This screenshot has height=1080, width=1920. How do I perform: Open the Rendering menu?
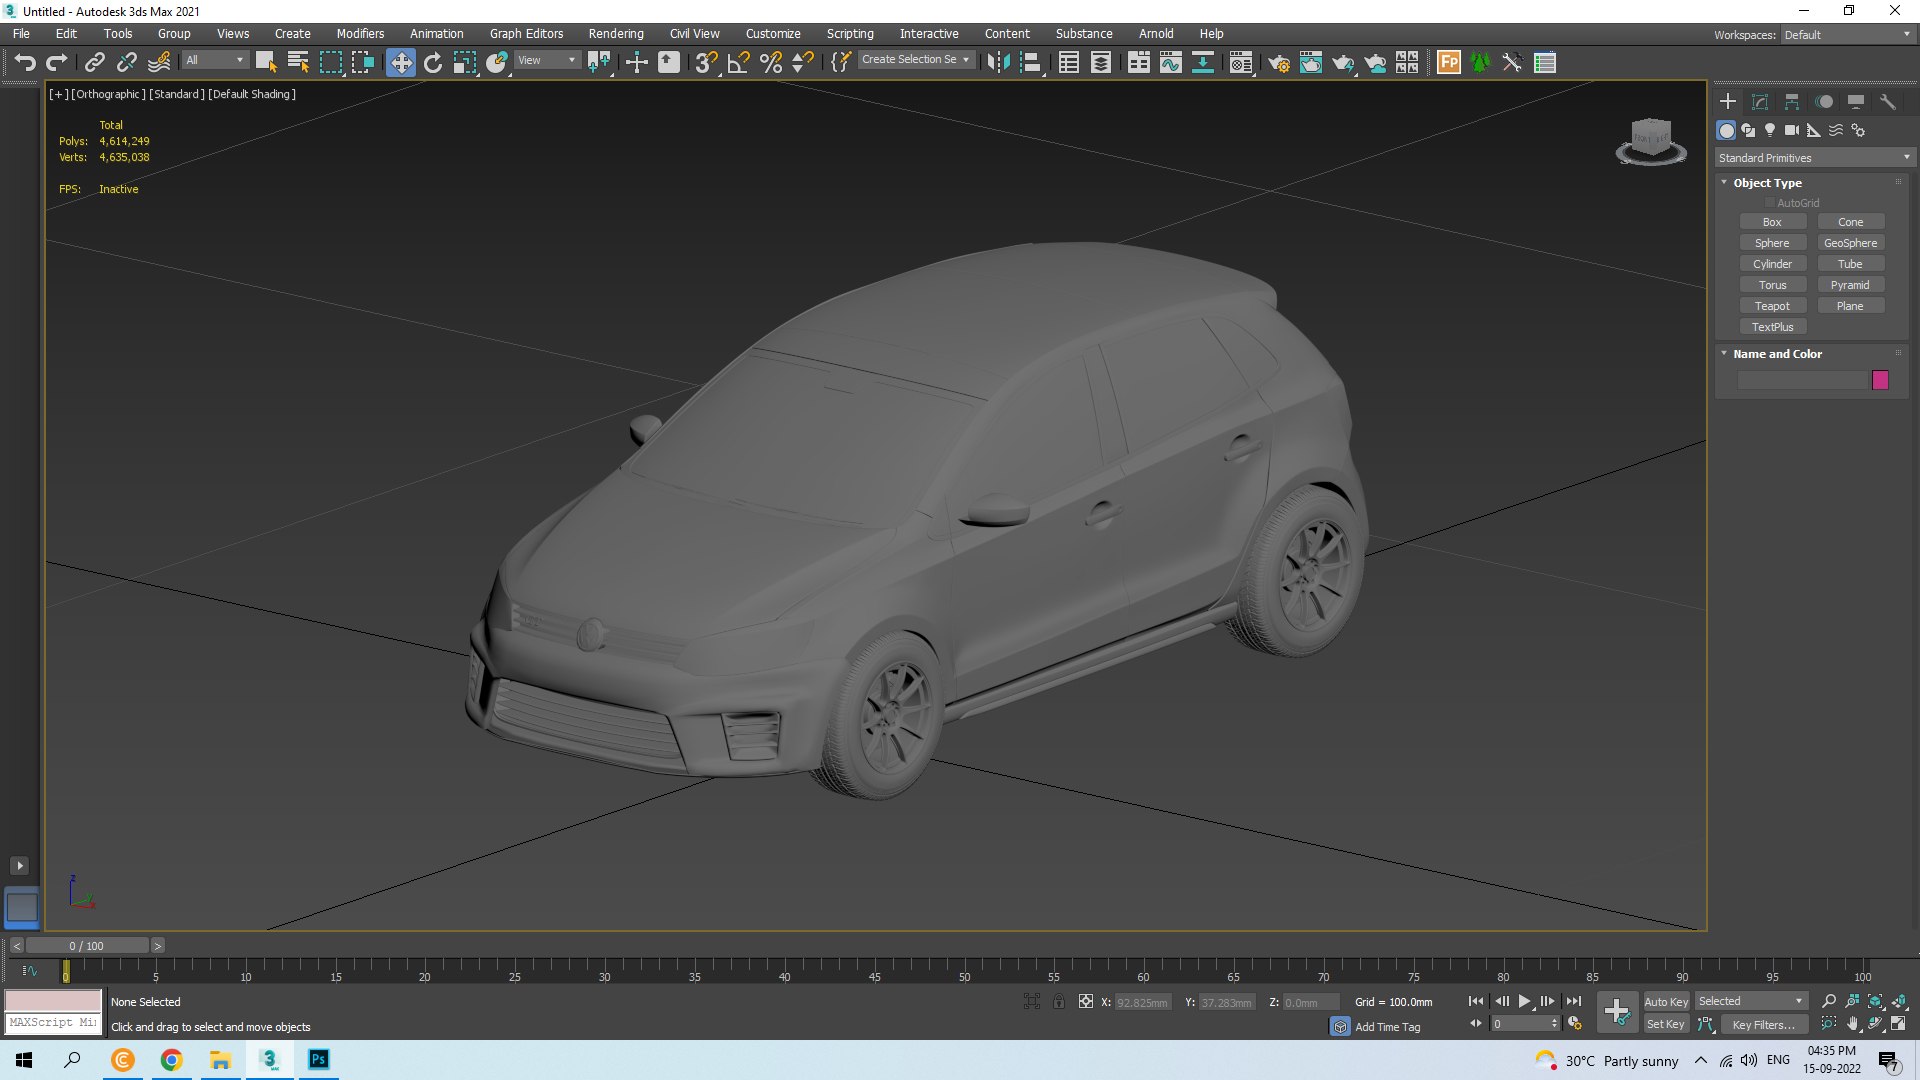coord(617,33)
